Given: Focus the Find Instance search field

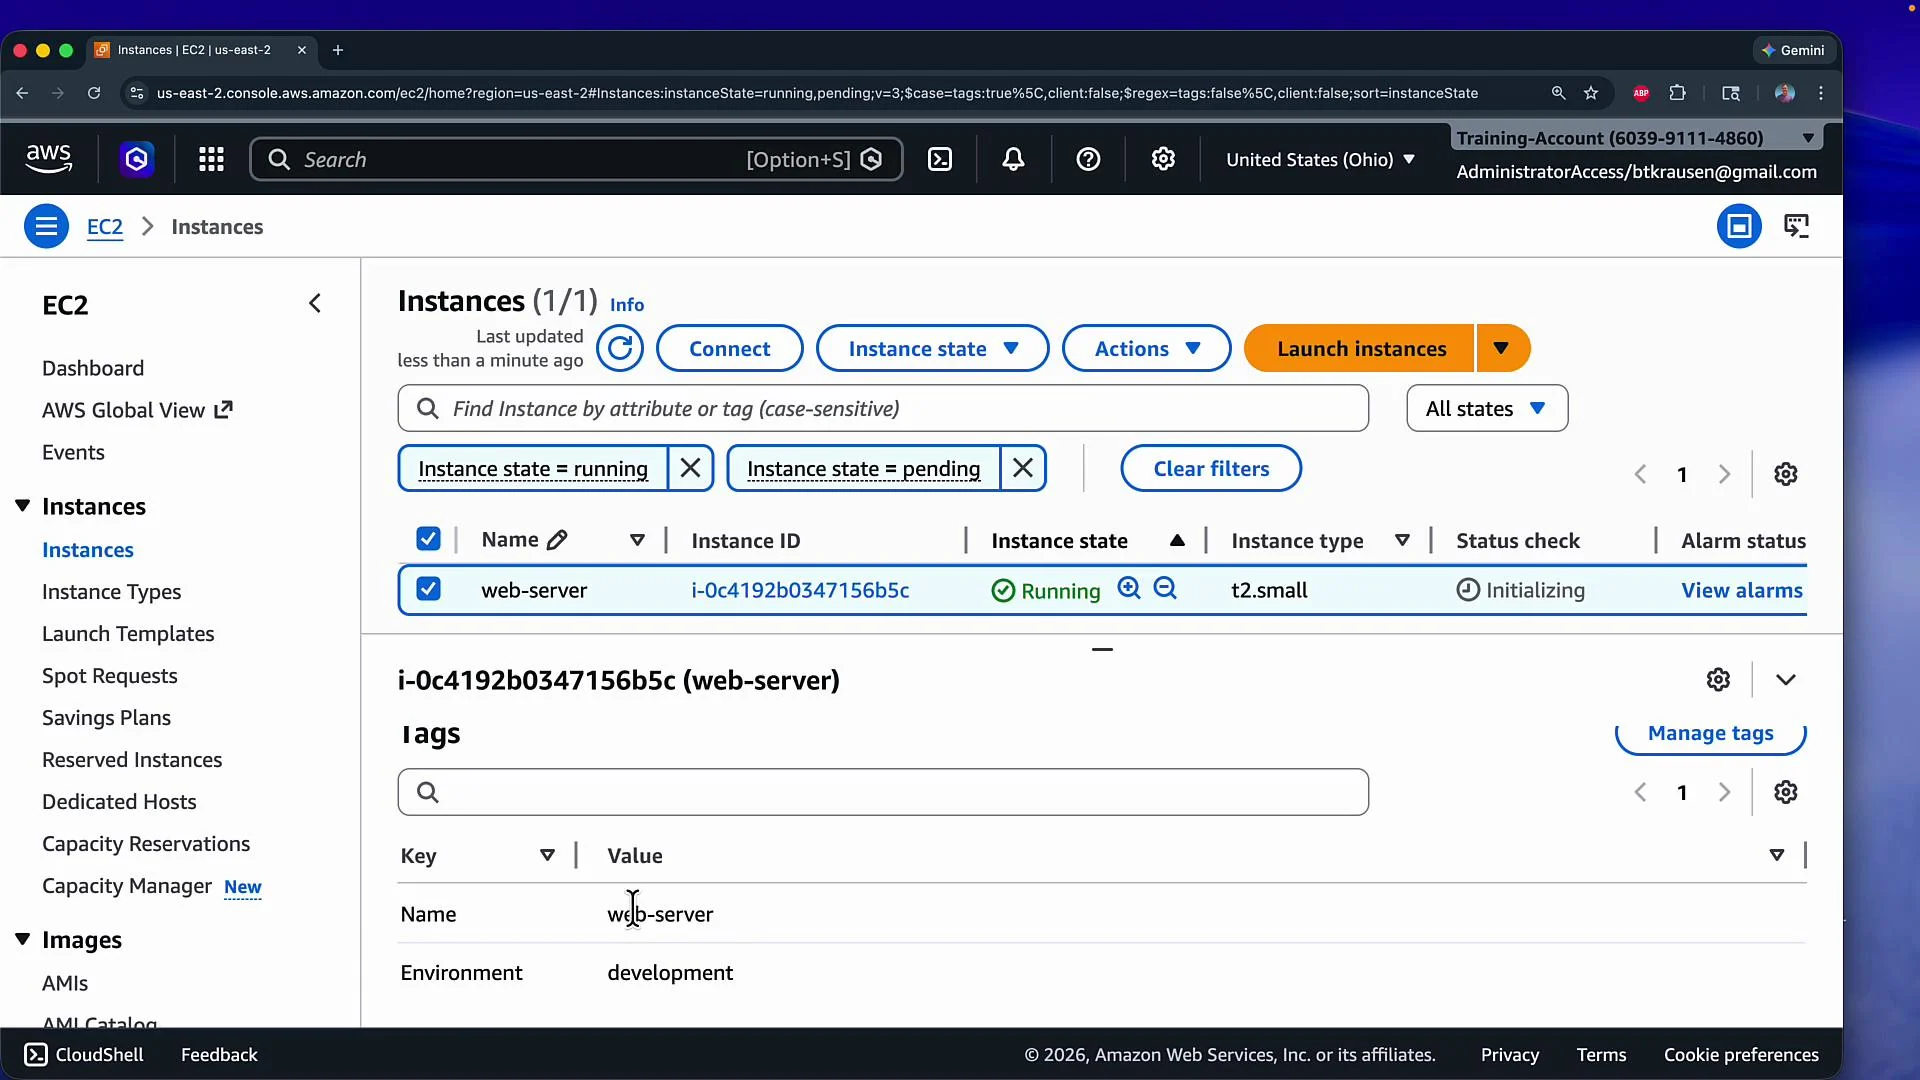Looking at the screenshot, I should pyautogui.click(x=883, y=408).
